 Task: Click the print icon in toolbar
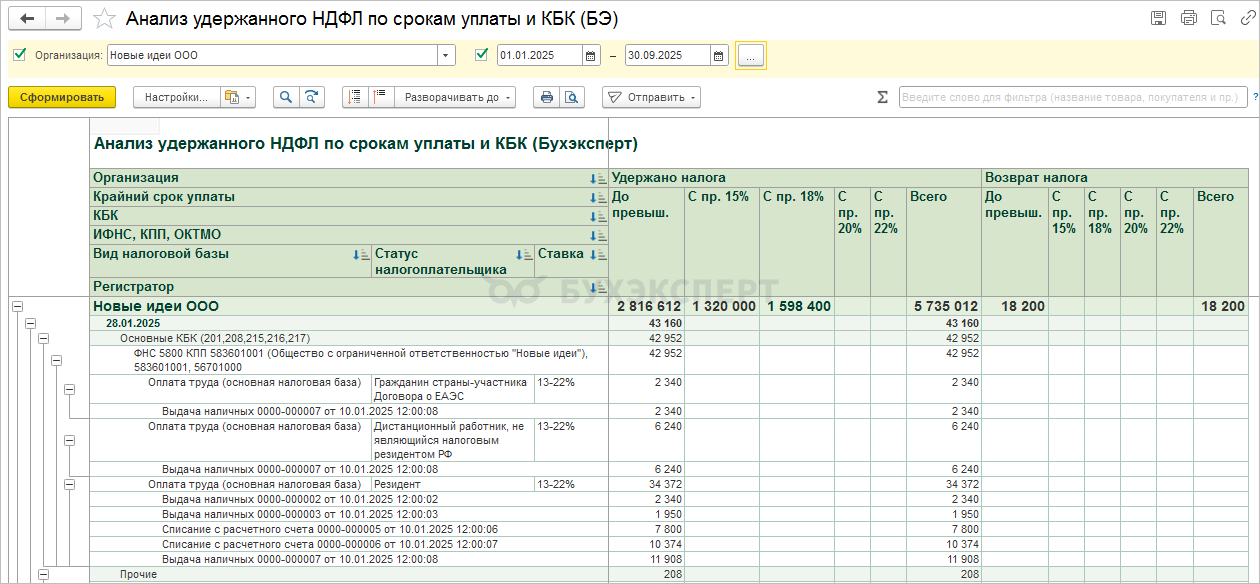pyautogui.click(x=547, y=97)
